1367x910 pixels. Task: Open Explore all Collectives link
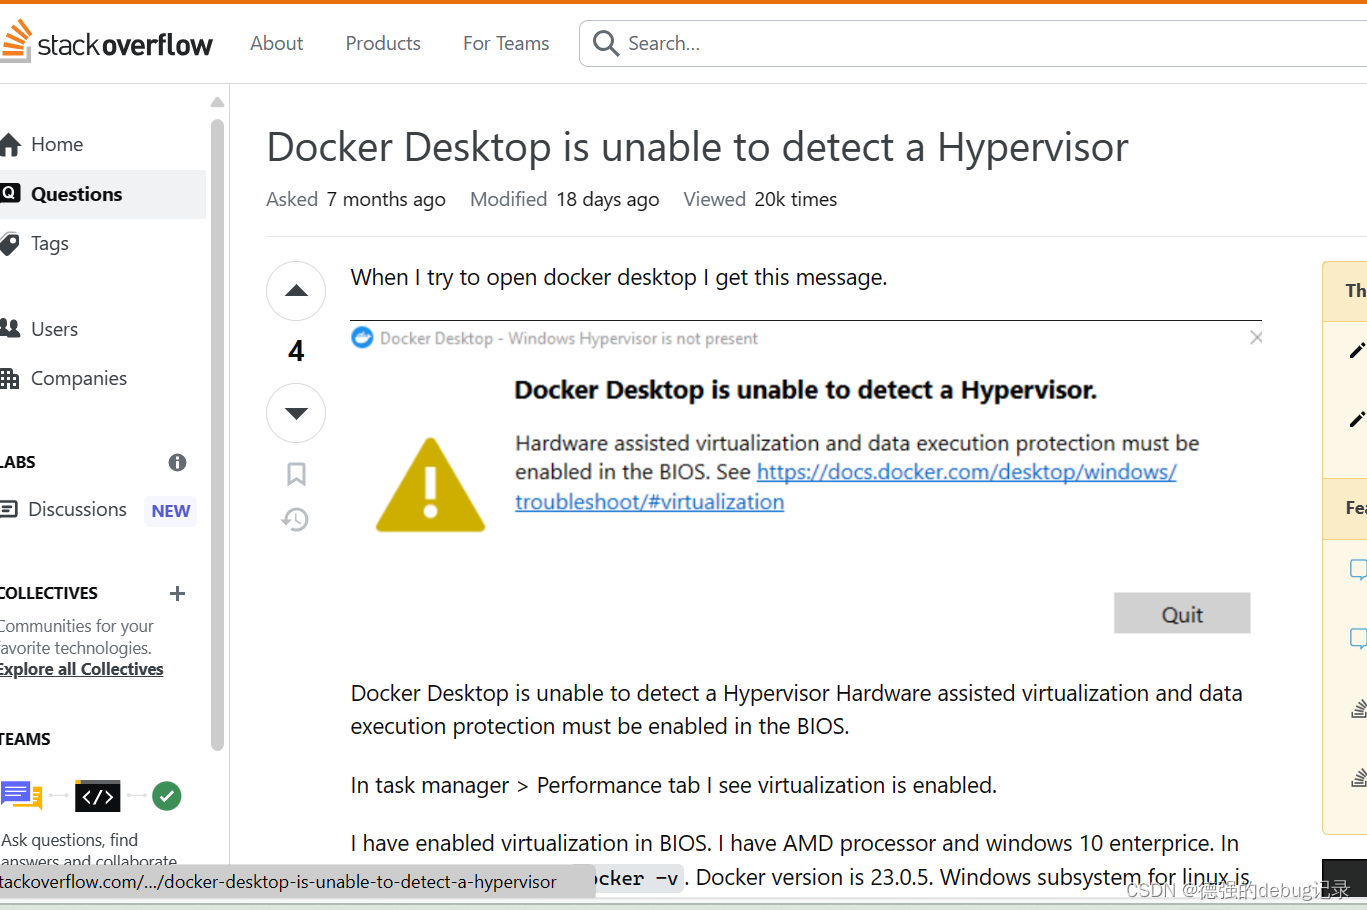[x=81, y=669]
